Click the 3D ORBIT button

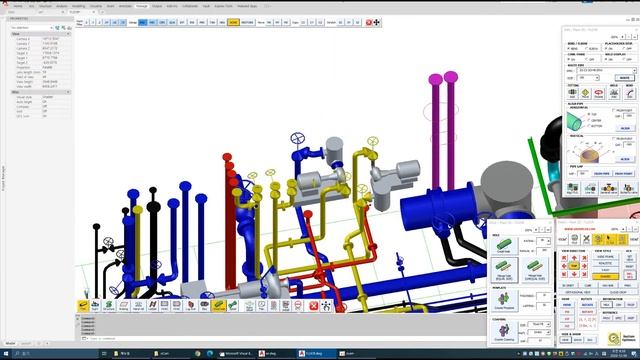tap(568, 285)
